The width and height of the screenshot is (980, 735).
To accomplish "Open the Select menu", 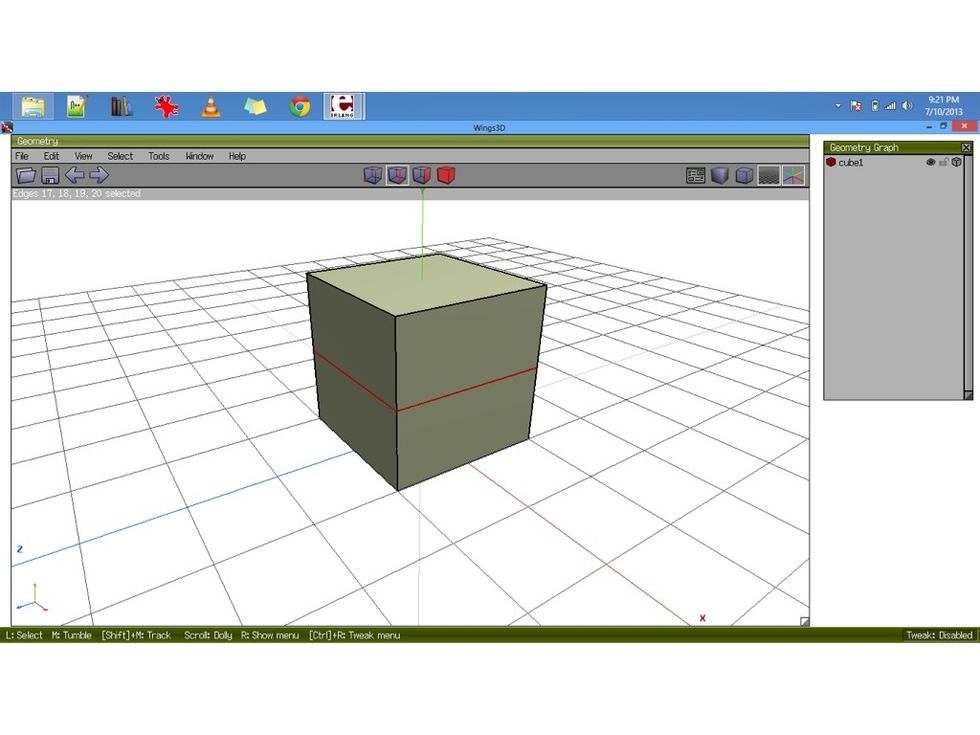I will [120, 156].
